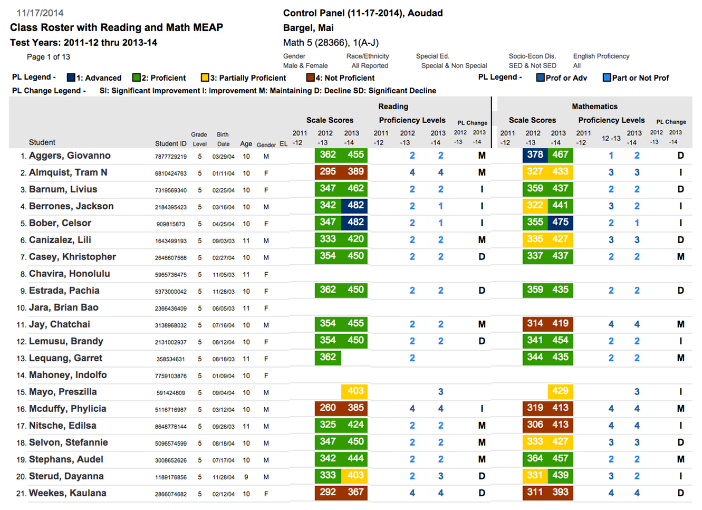Screen dimensions: 702x510
Task: Click the report date 11/17/2014
Action: click(40, 13)
